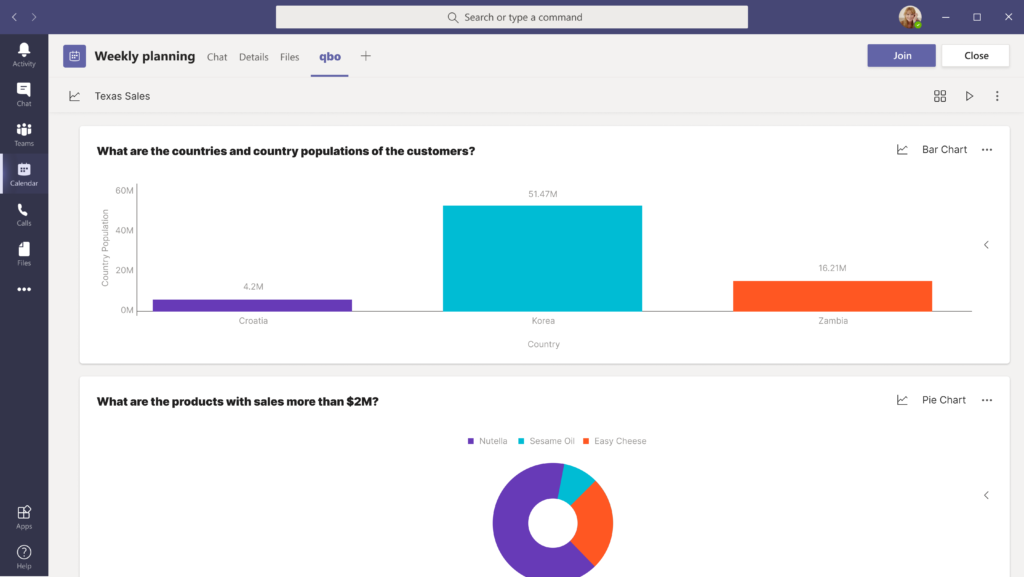Viewport: 1024px width, 577px height.
Task: Switch to the Files tab
Action: 289,57
